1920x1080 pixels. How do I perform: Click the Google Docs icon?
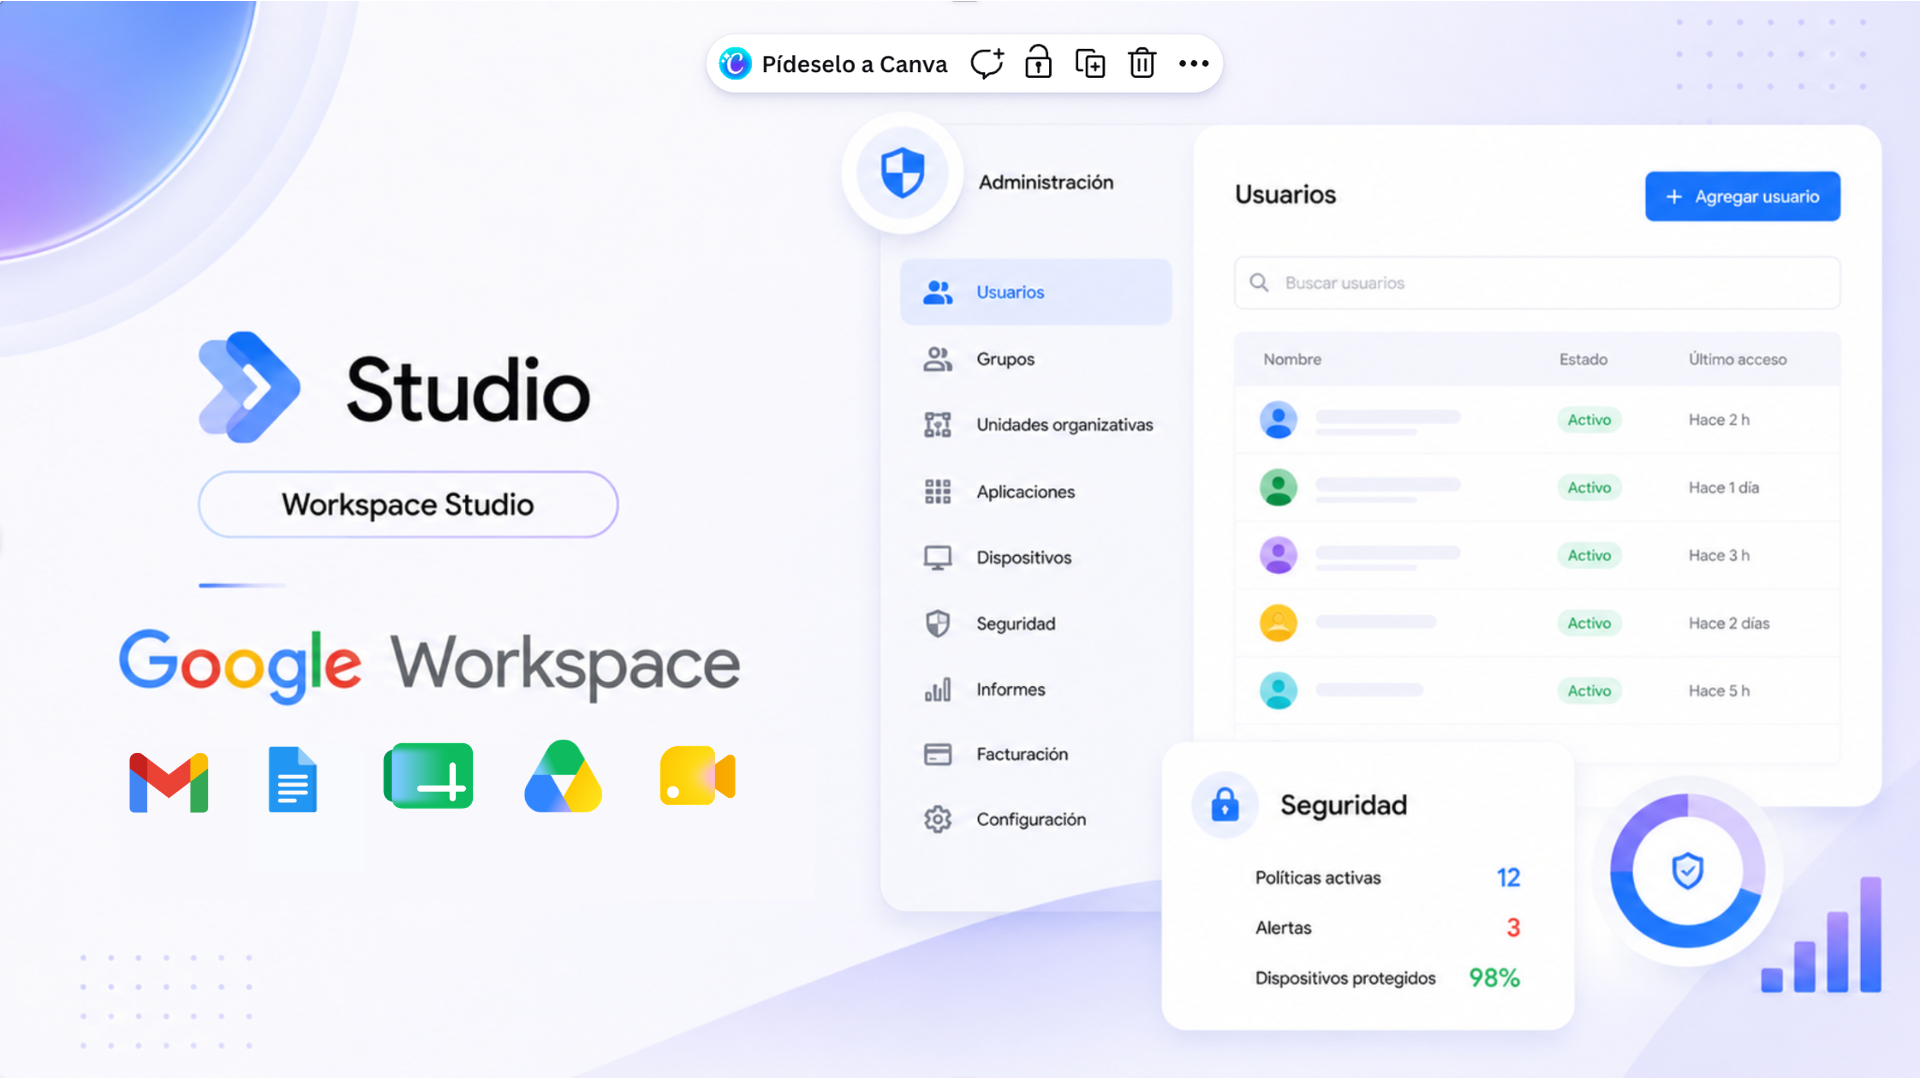[x=293, y=779]
